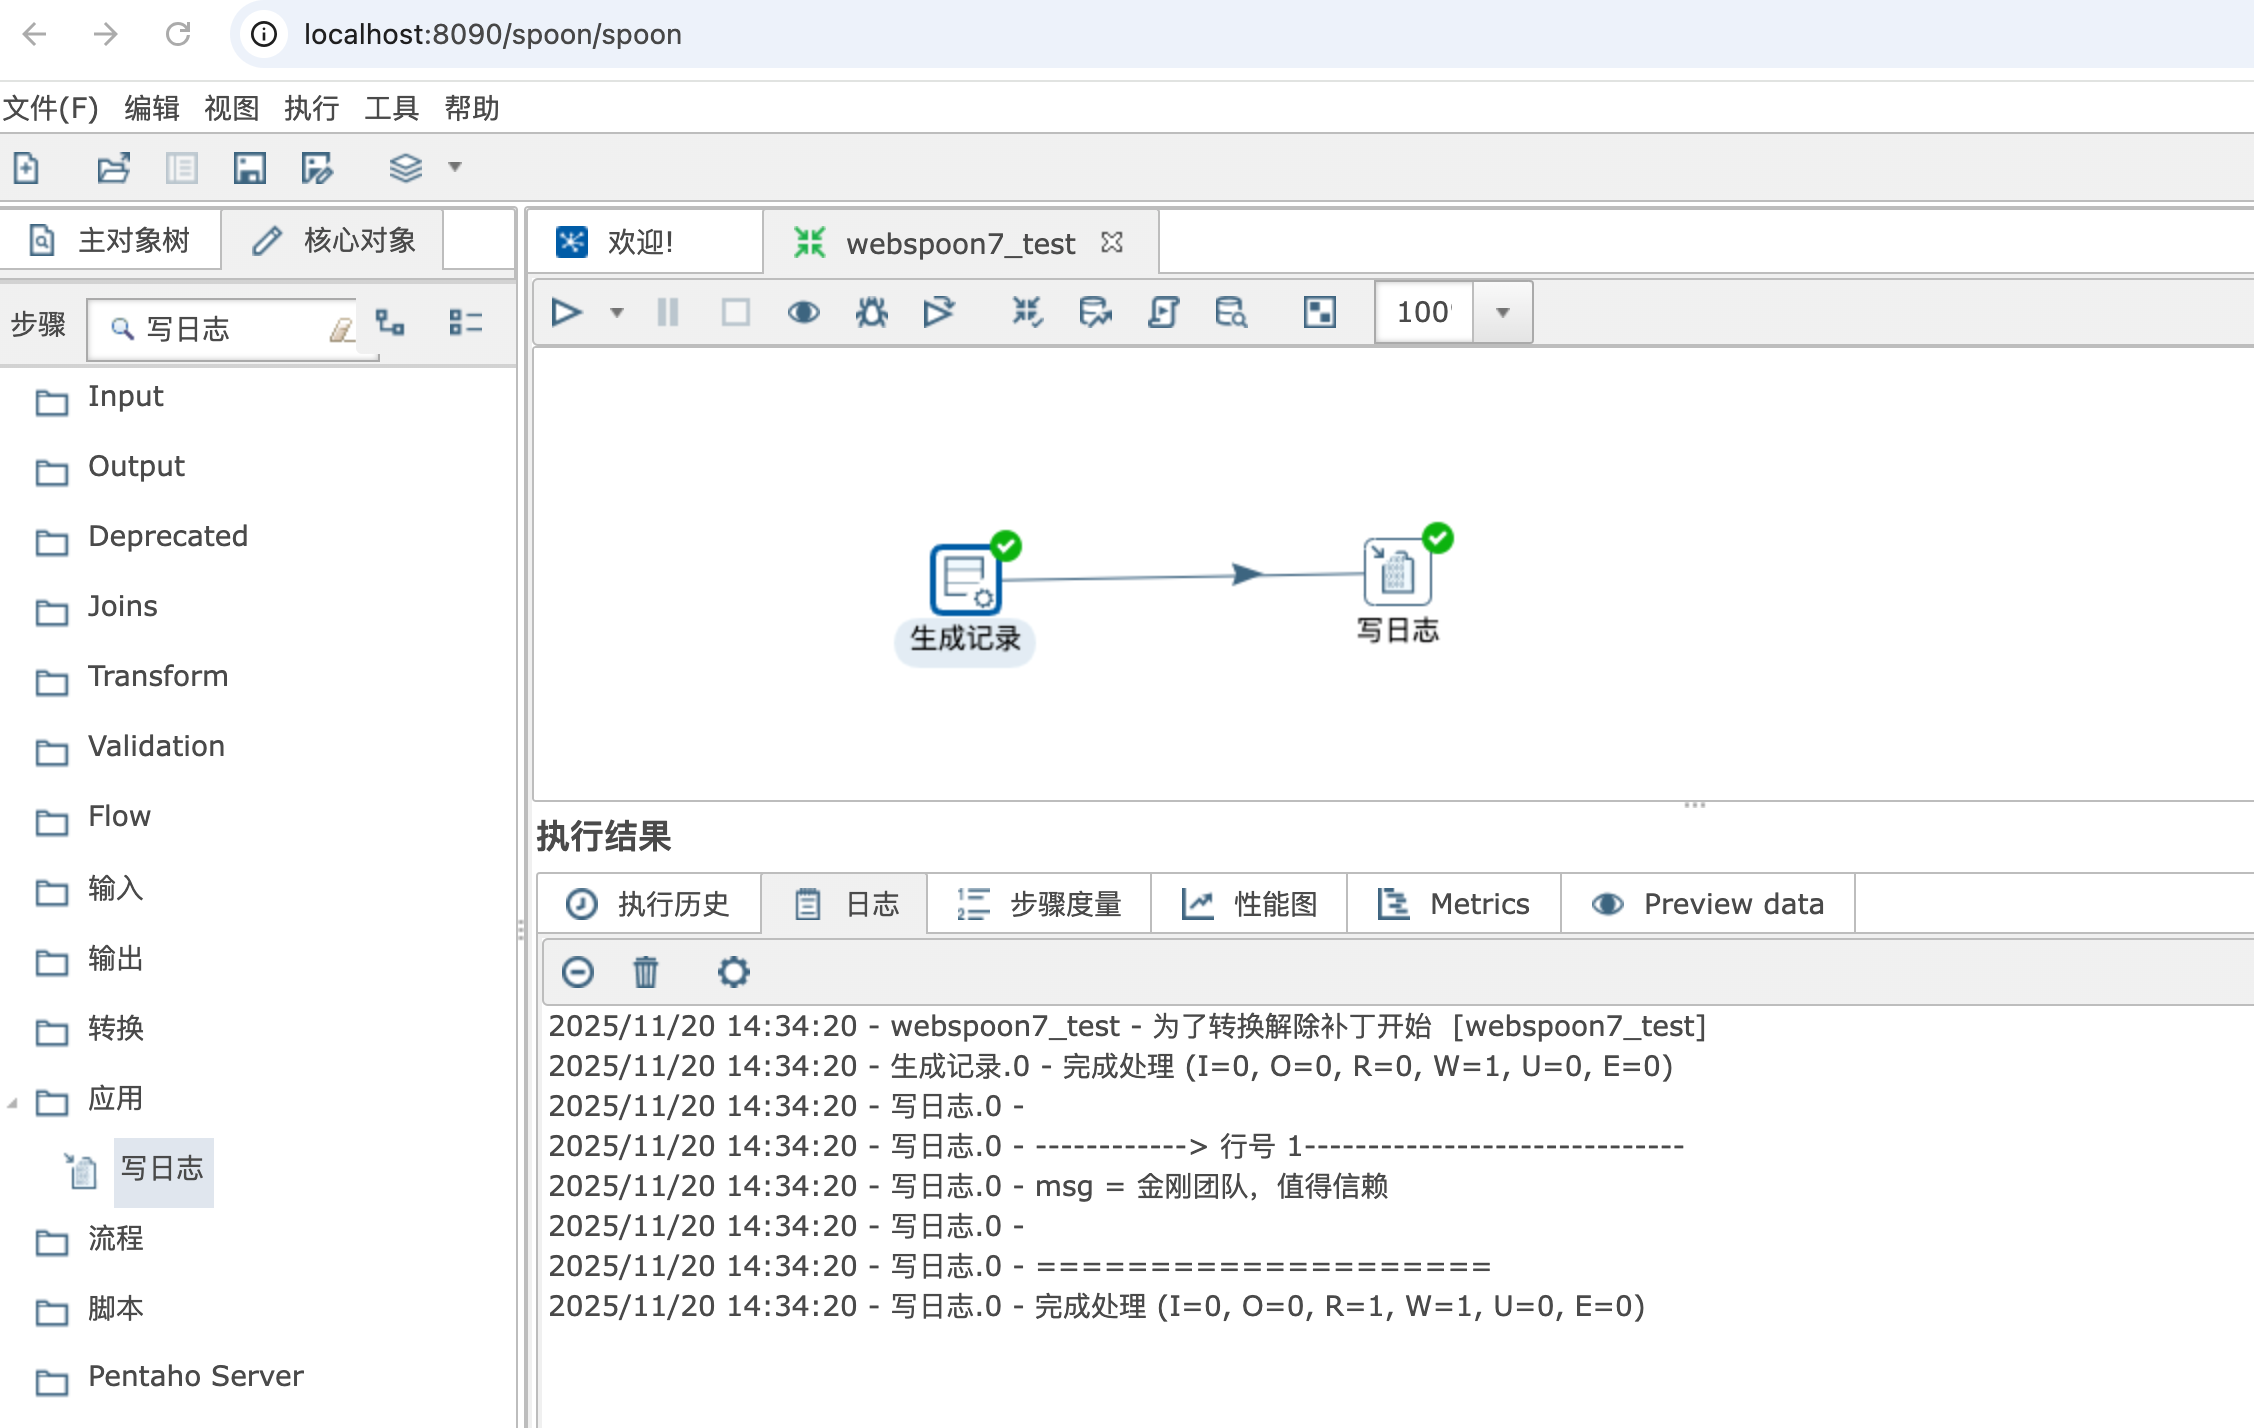Switch to the 主对象树 tab
This screenshot has height=1428, width=2254.
(112, 239)
